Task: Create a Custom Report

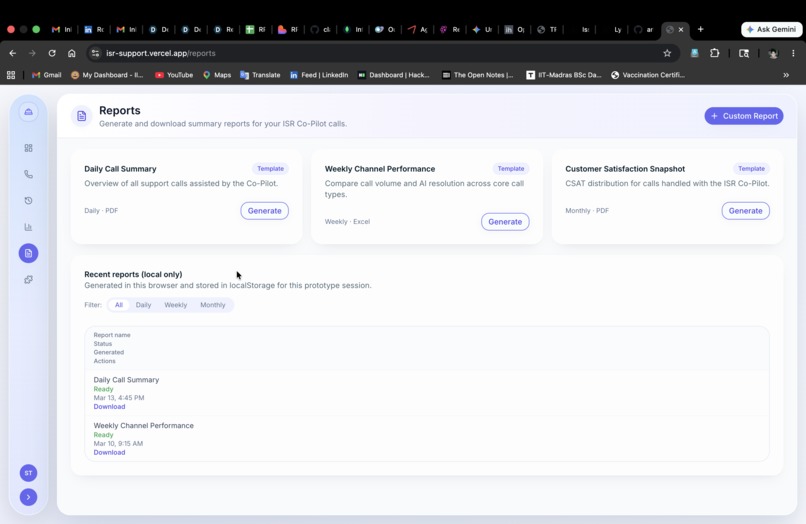Action: (744, 116)
